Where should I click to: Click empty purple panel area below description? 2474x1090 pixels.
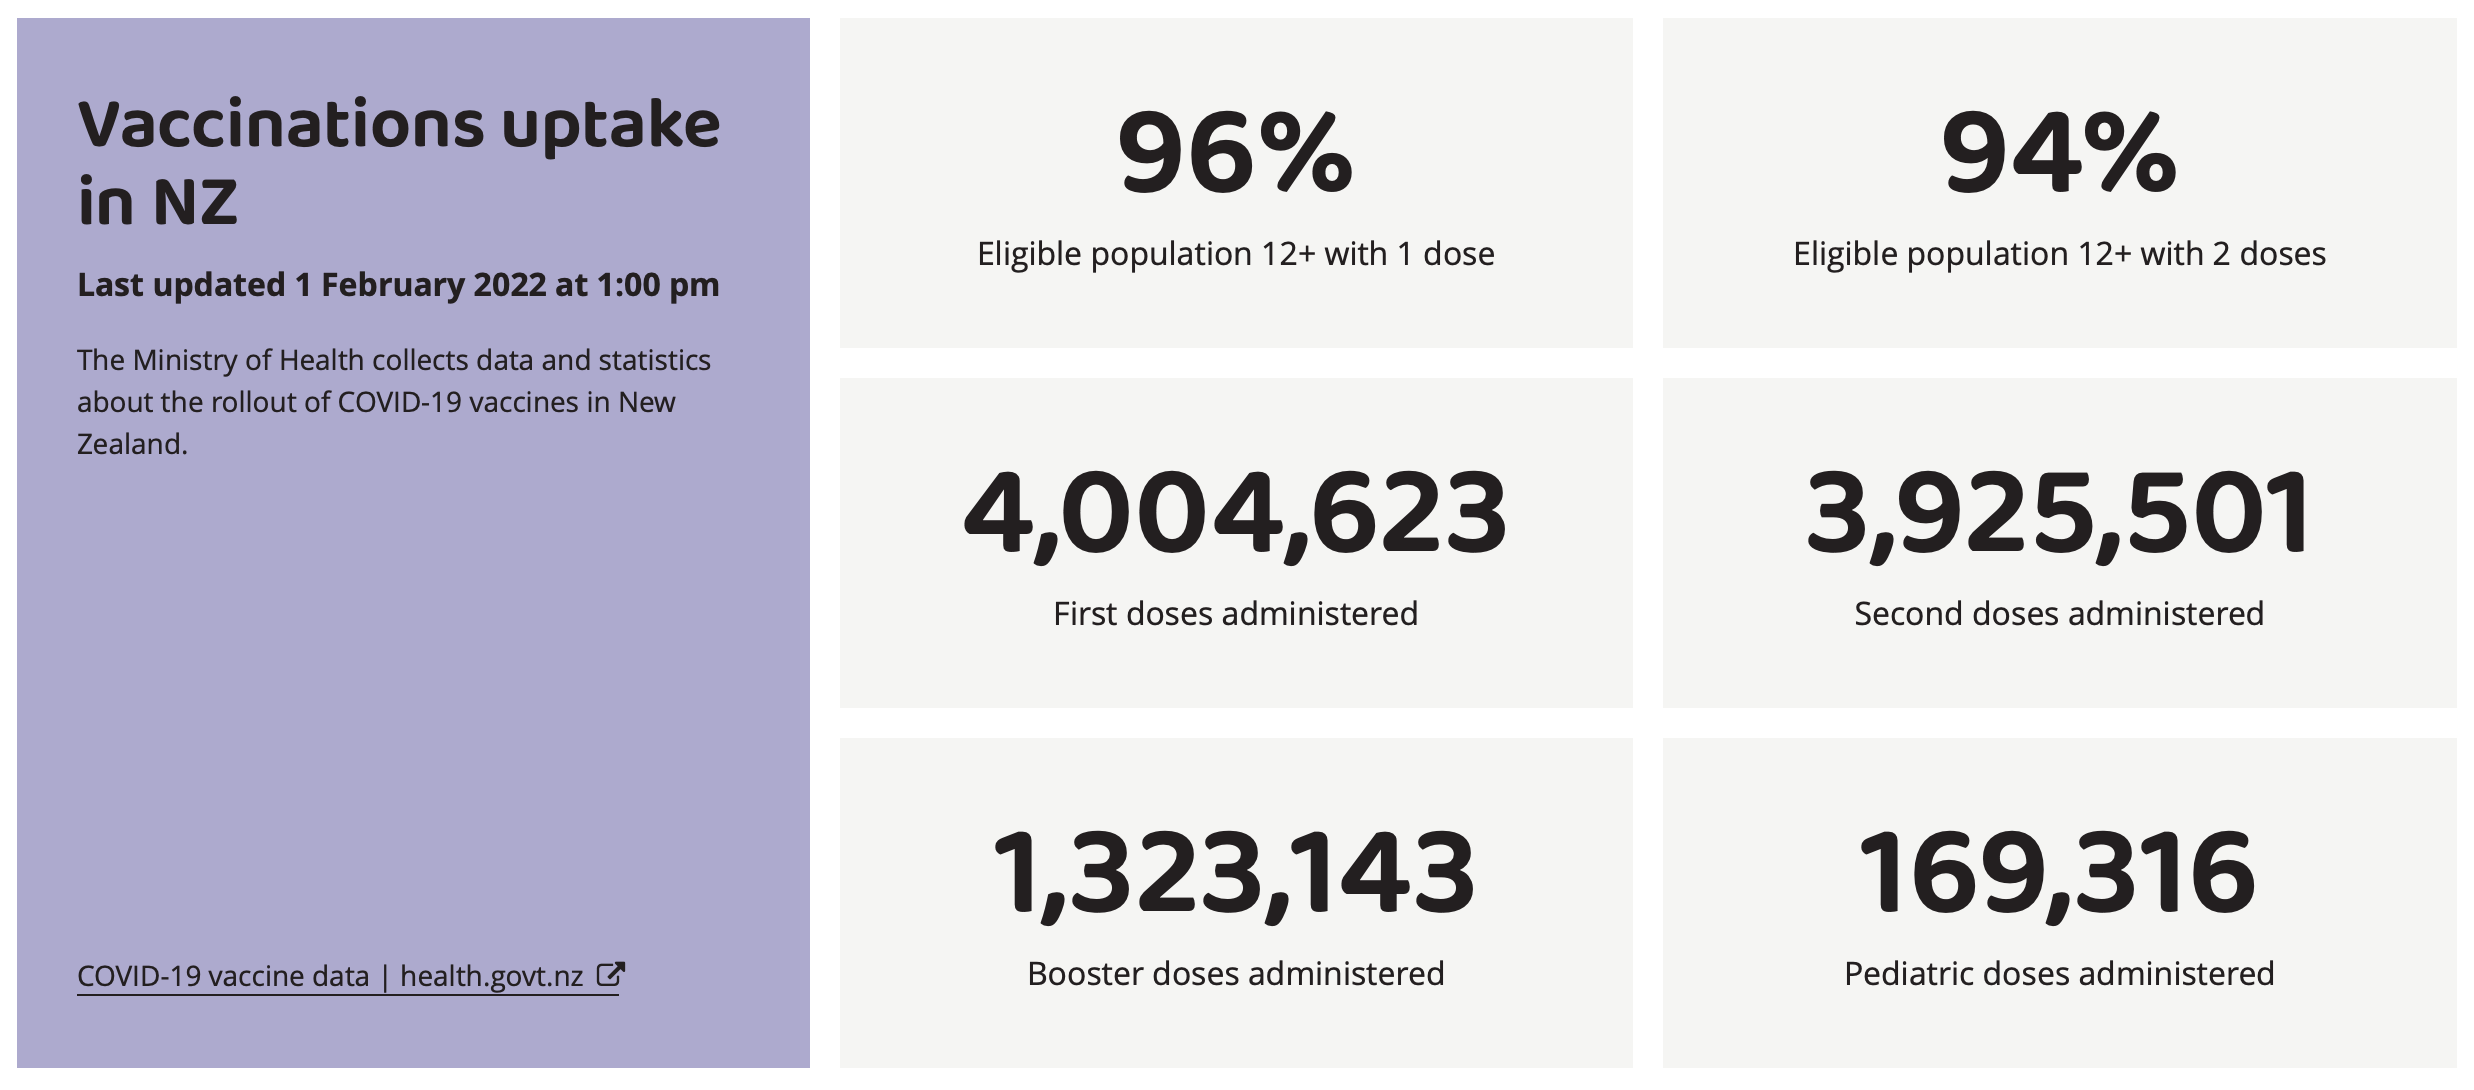click(x=412, y=700)
